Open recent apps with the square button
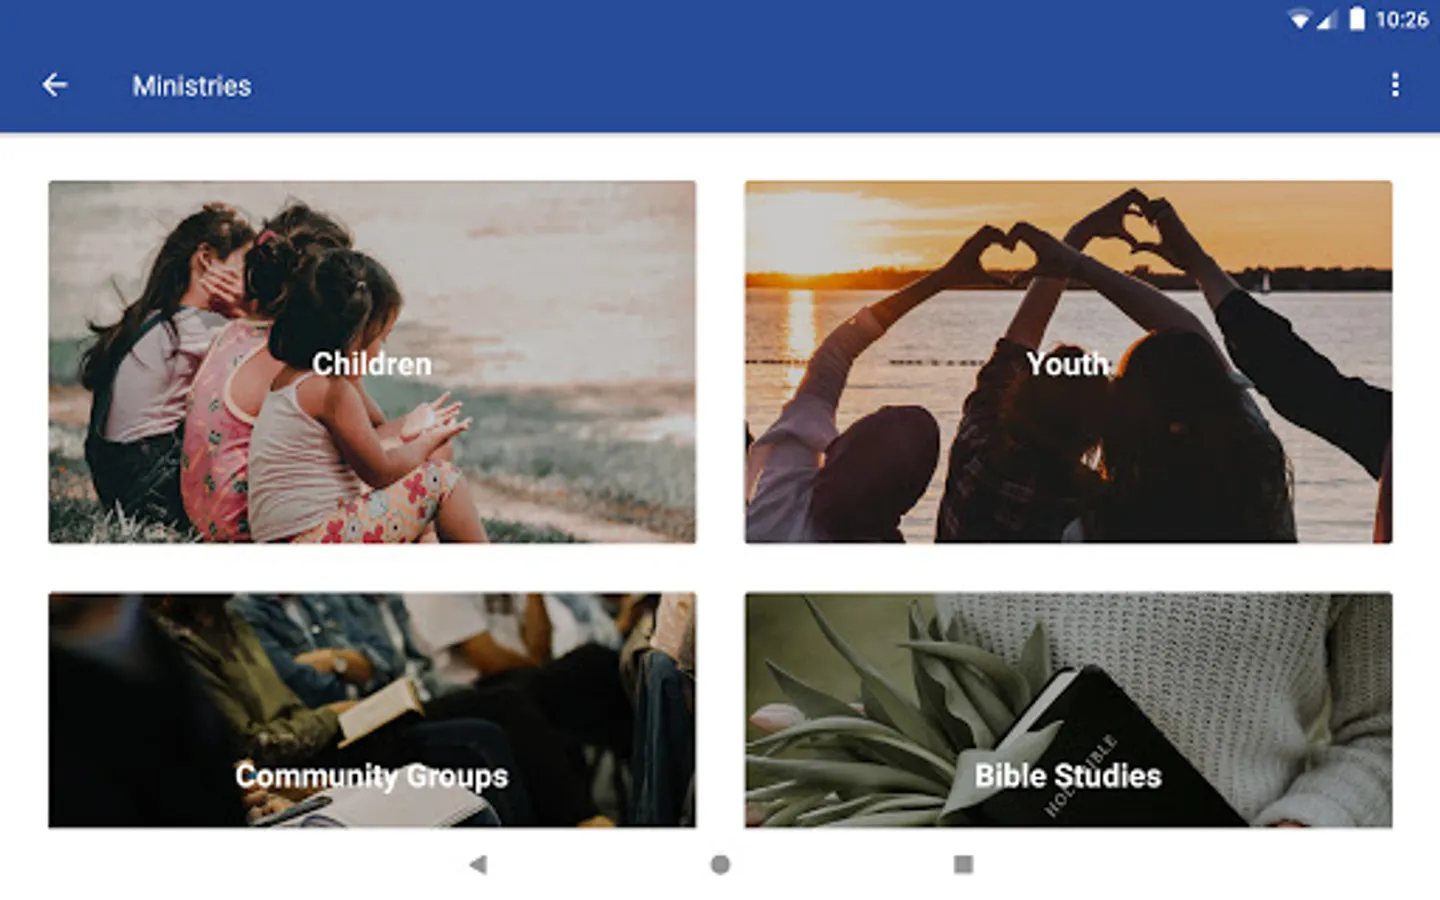The width and height of the screenshot is (1440, 900). click(x=963, y=864)
